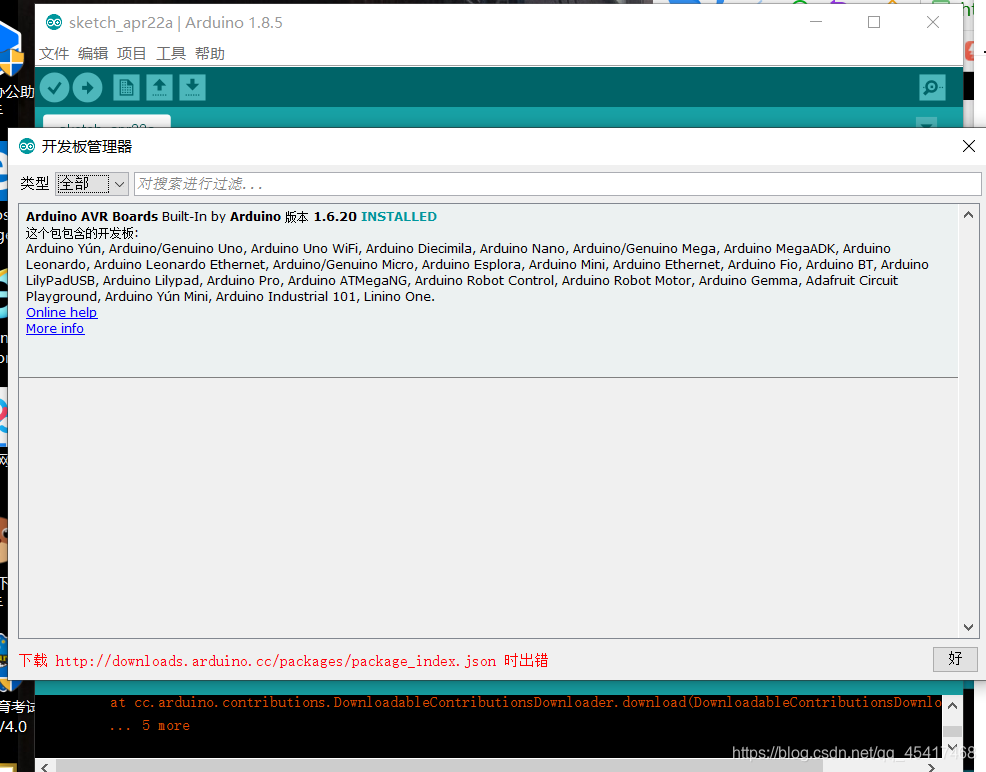Click the Arduino icon in the IDE title bar
986x772 pixels.
(53, 21)
